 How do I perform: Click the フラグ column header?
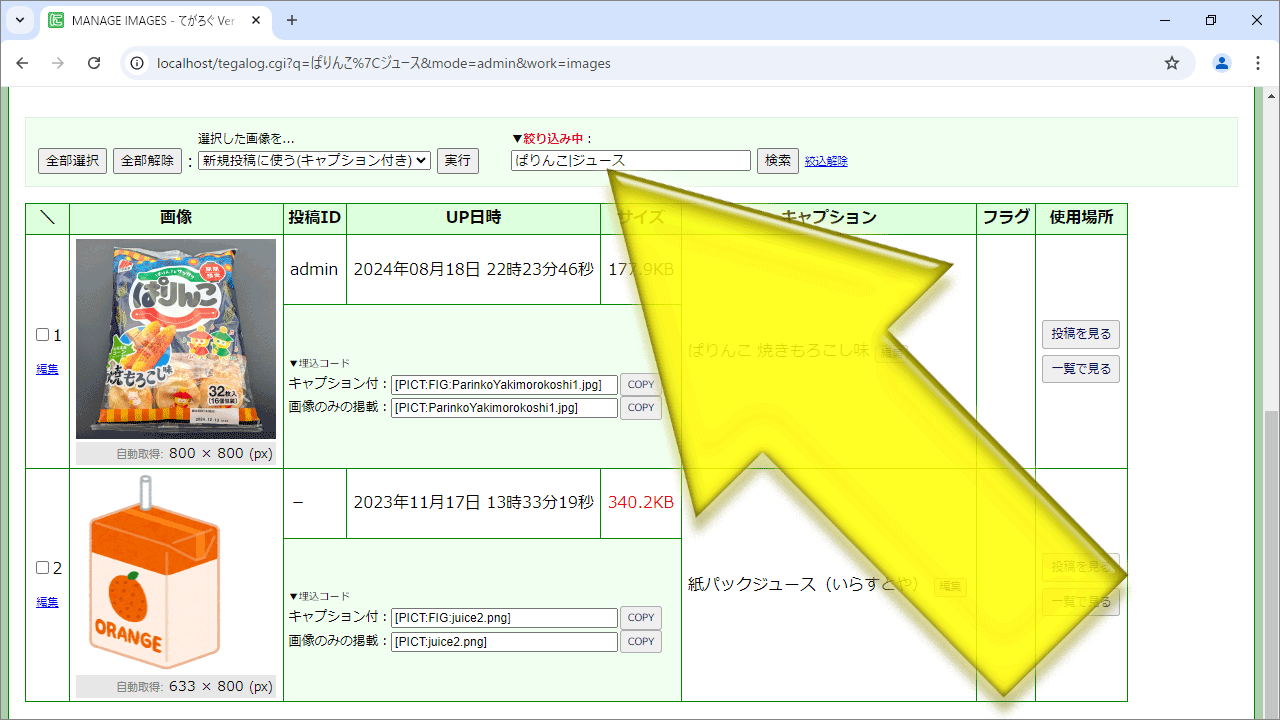click(1006, 218)
